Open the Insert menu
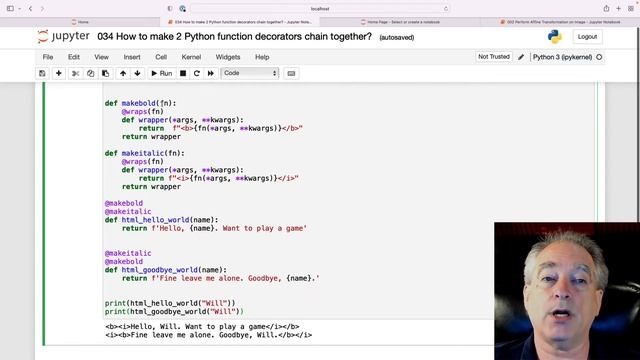Viewport: 640px width, 360px height. coord(132,57)
